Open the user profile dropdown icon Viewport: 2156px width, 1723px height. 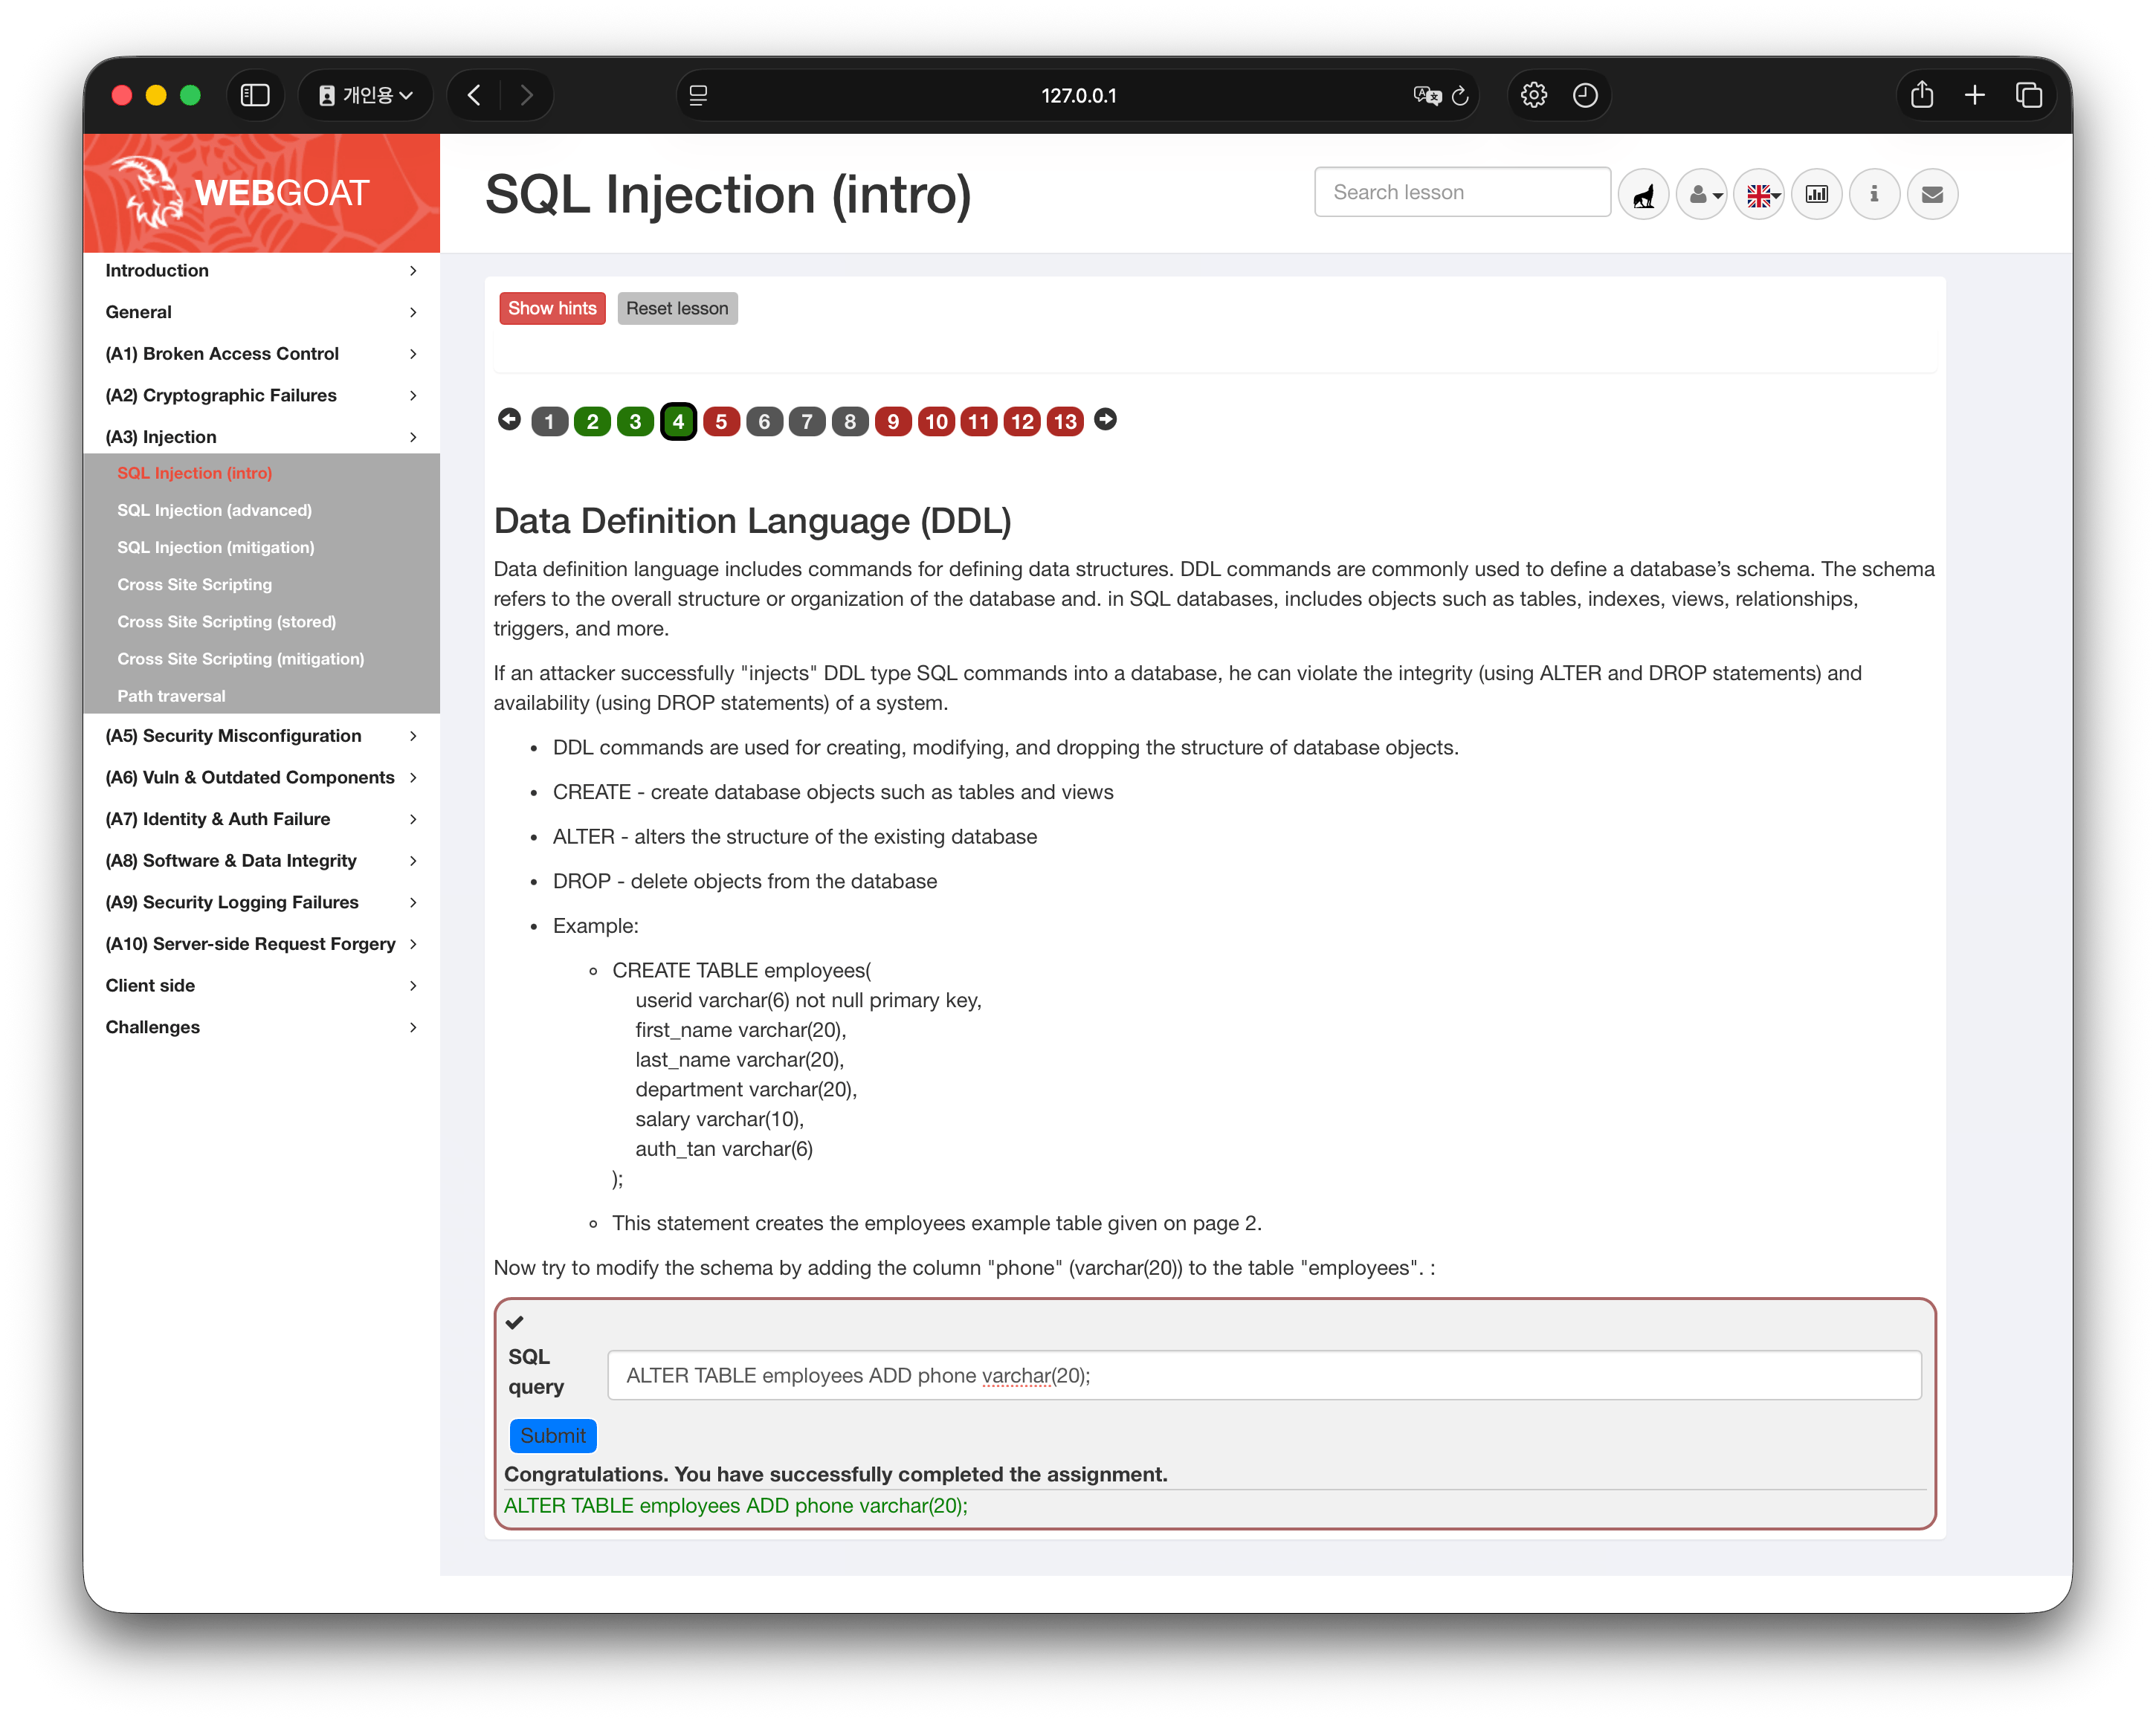(x=1702, y=194)
